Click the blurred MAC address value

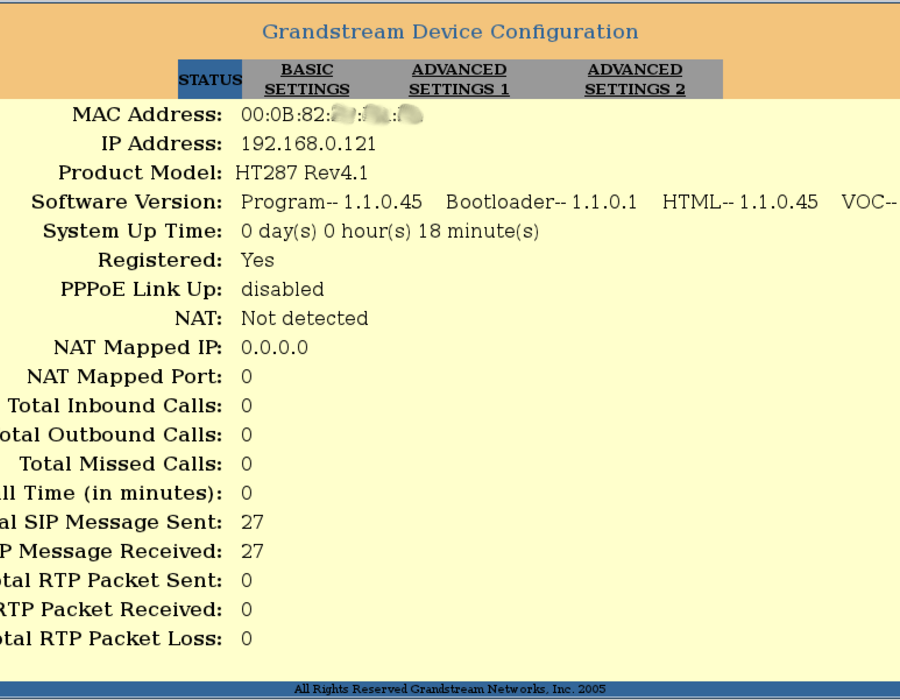[x=332, y=114]
